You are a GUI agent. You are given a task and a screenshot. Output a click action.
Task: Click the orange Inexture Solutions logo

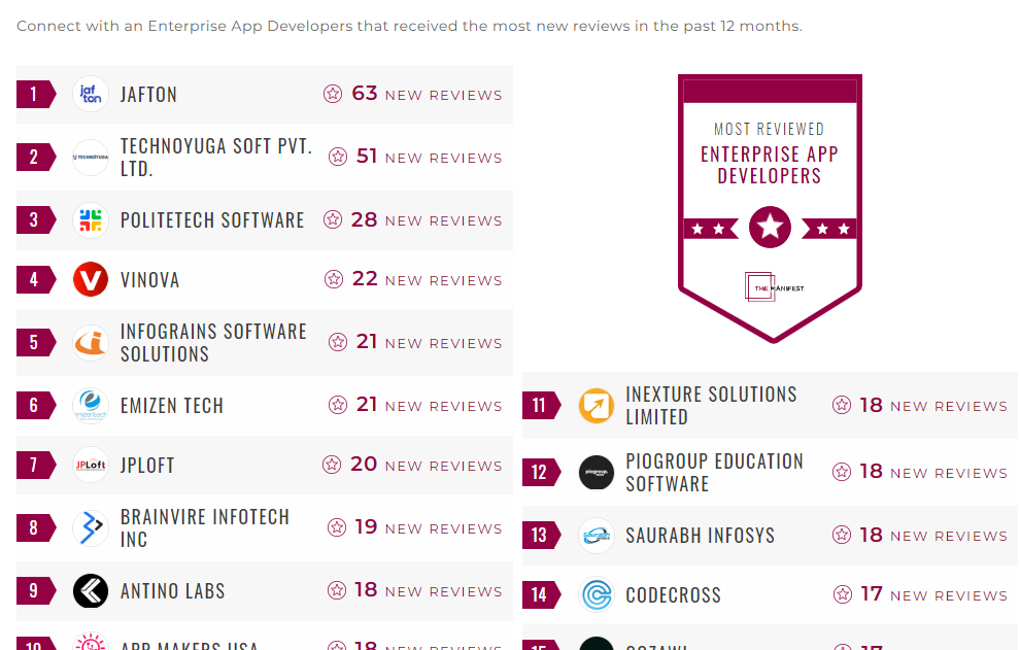[x=597, y=406]
